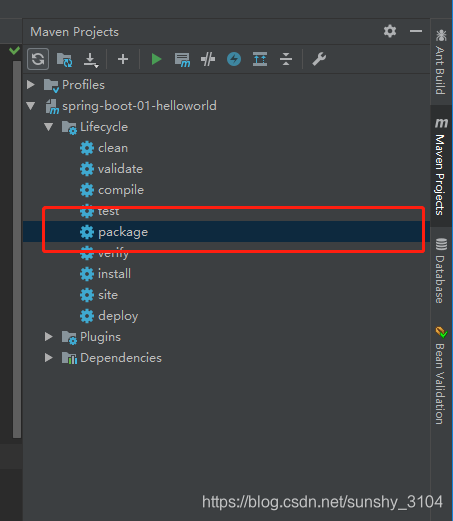
Task: Open Maven Settings wrench icon
Action: tap(319, 59)
